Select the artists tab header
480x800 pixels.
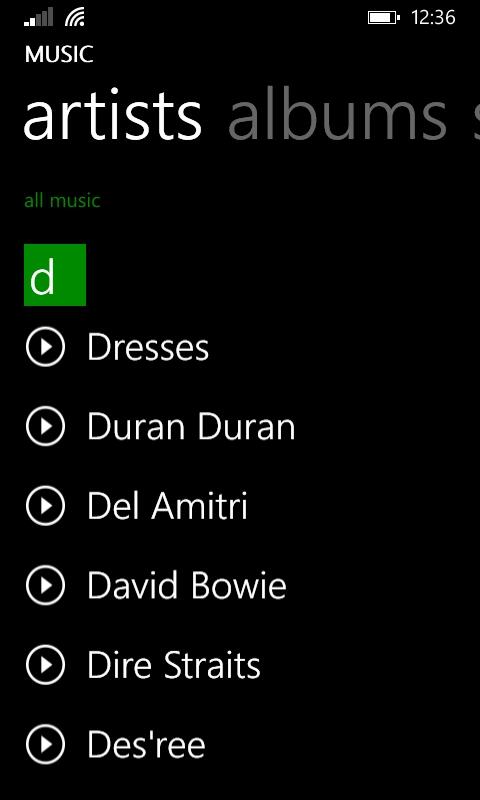point(113,116)
